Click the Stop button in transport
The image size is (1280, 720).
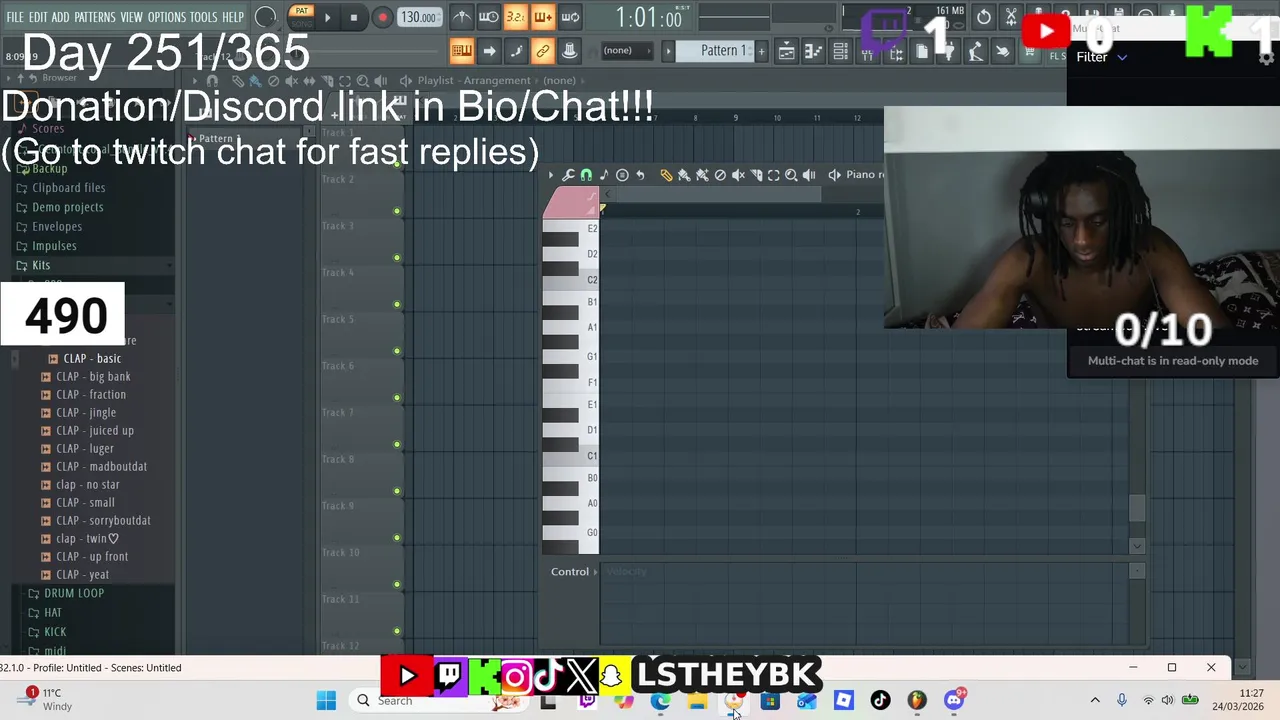pyautogui.click(x=354, y=17)
